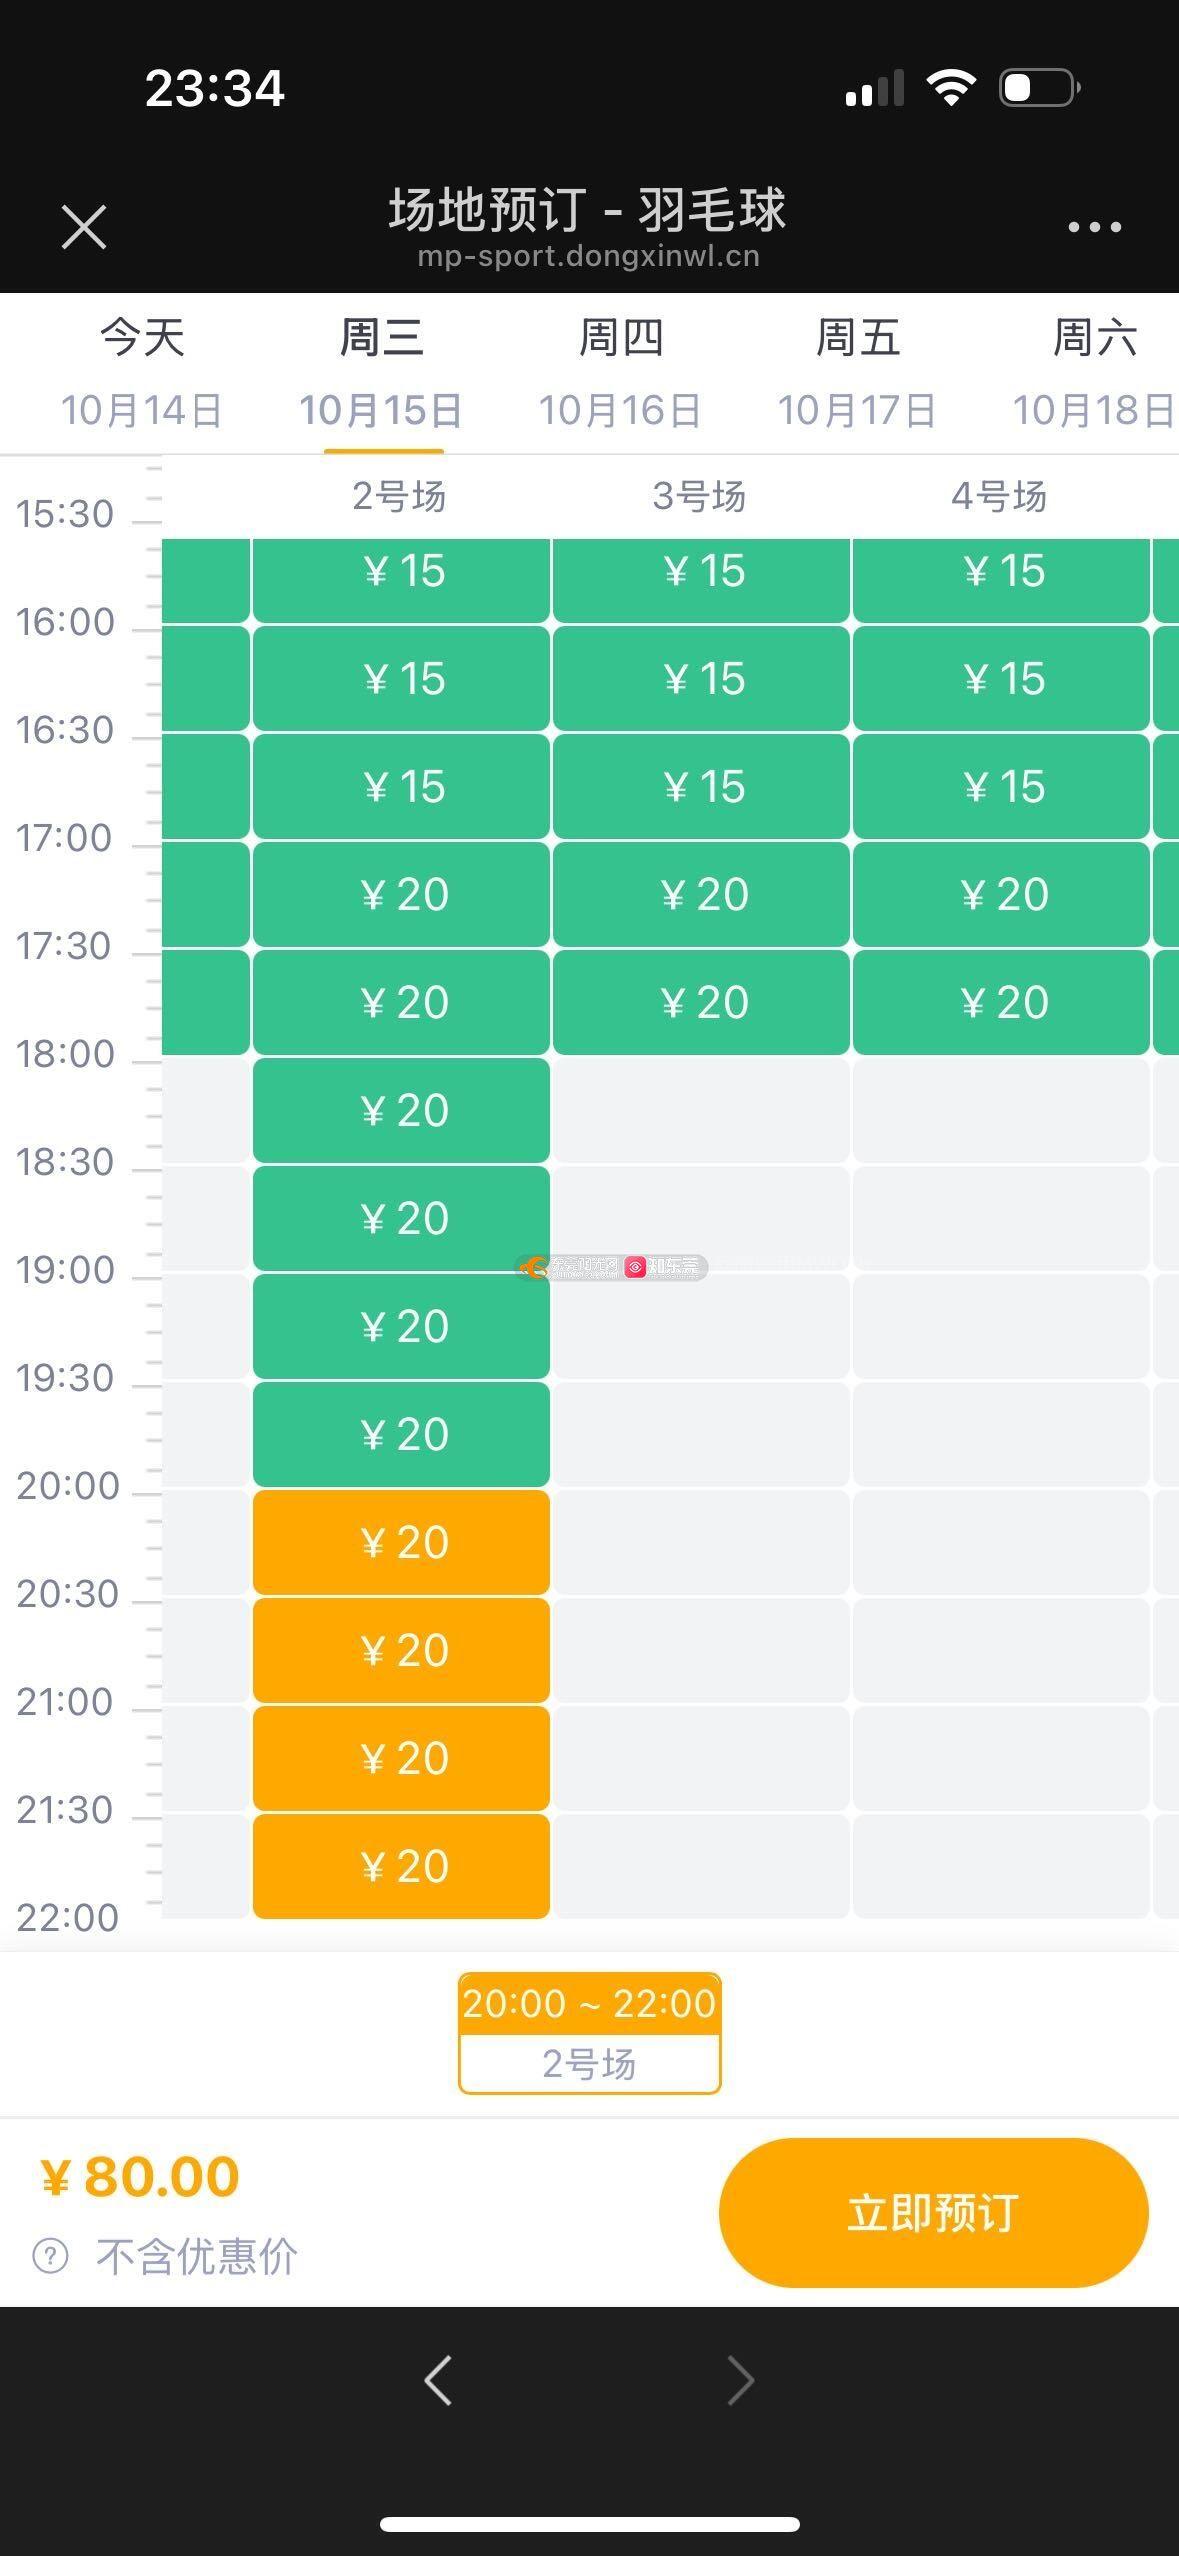Tap the question mark help icon
The image size is (1179, 2556).
[x=51, y=2256]
